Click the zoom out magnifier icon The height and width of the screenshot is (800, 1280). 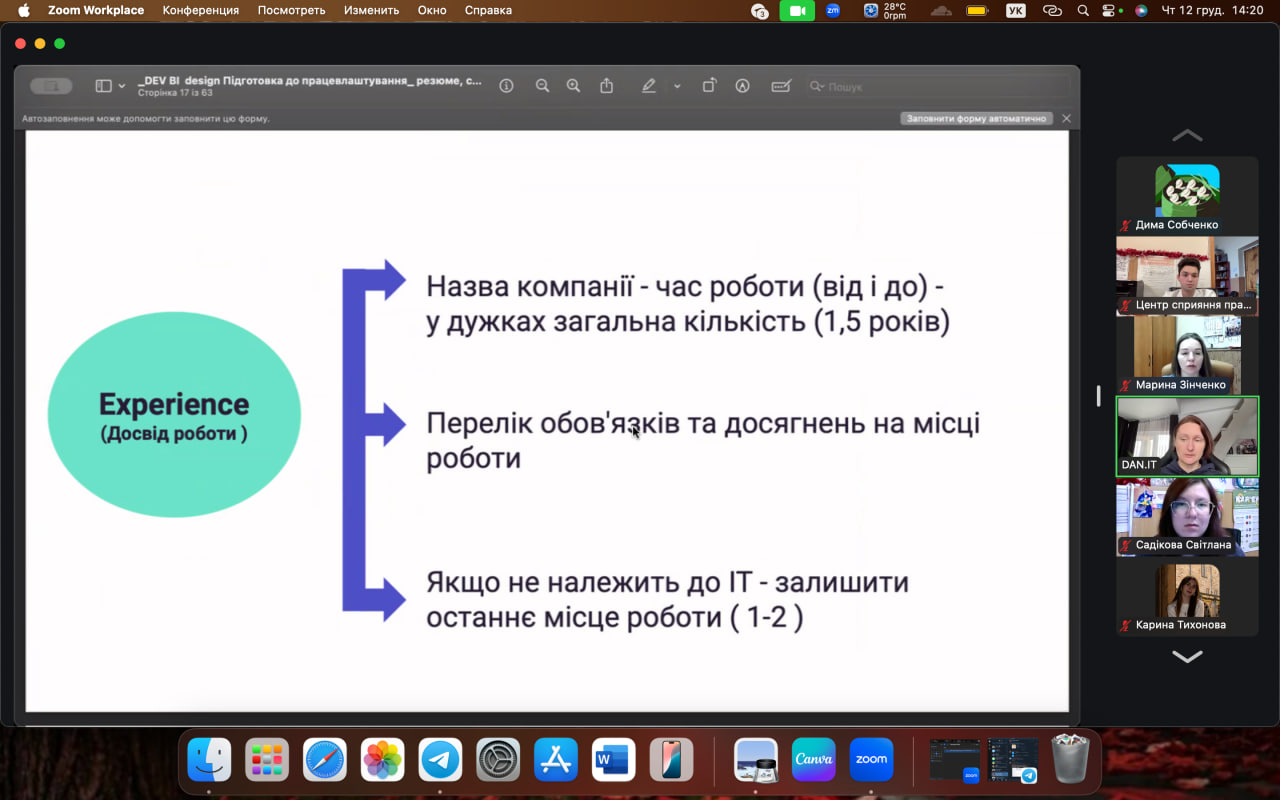click(542, 86)
